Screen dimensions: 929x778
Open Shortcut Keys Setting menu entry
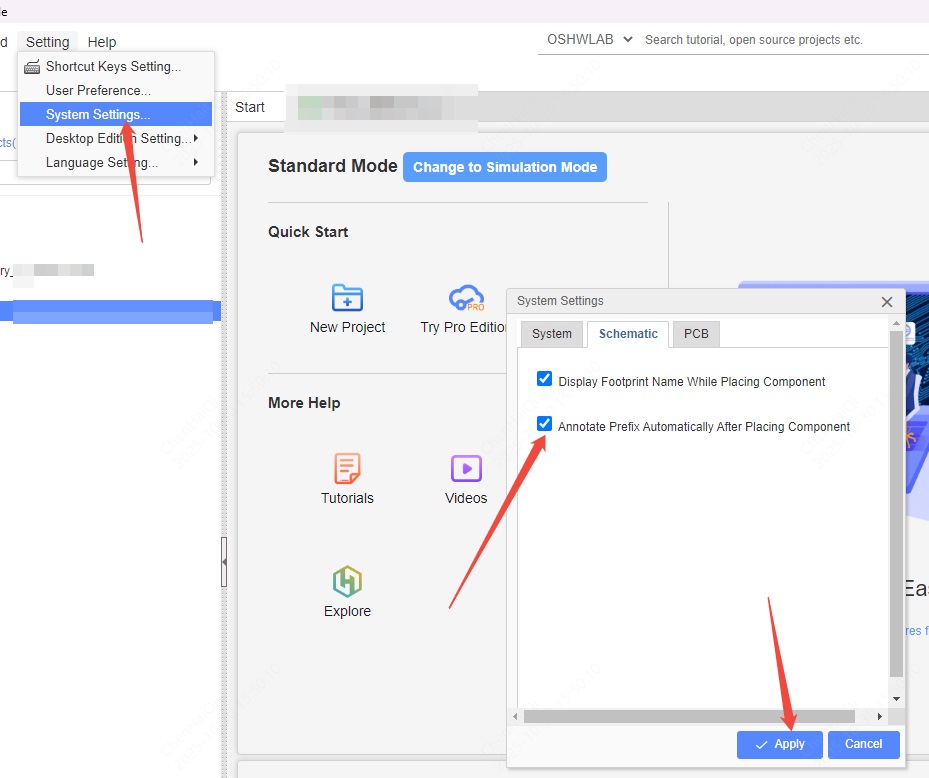point(113,66)
